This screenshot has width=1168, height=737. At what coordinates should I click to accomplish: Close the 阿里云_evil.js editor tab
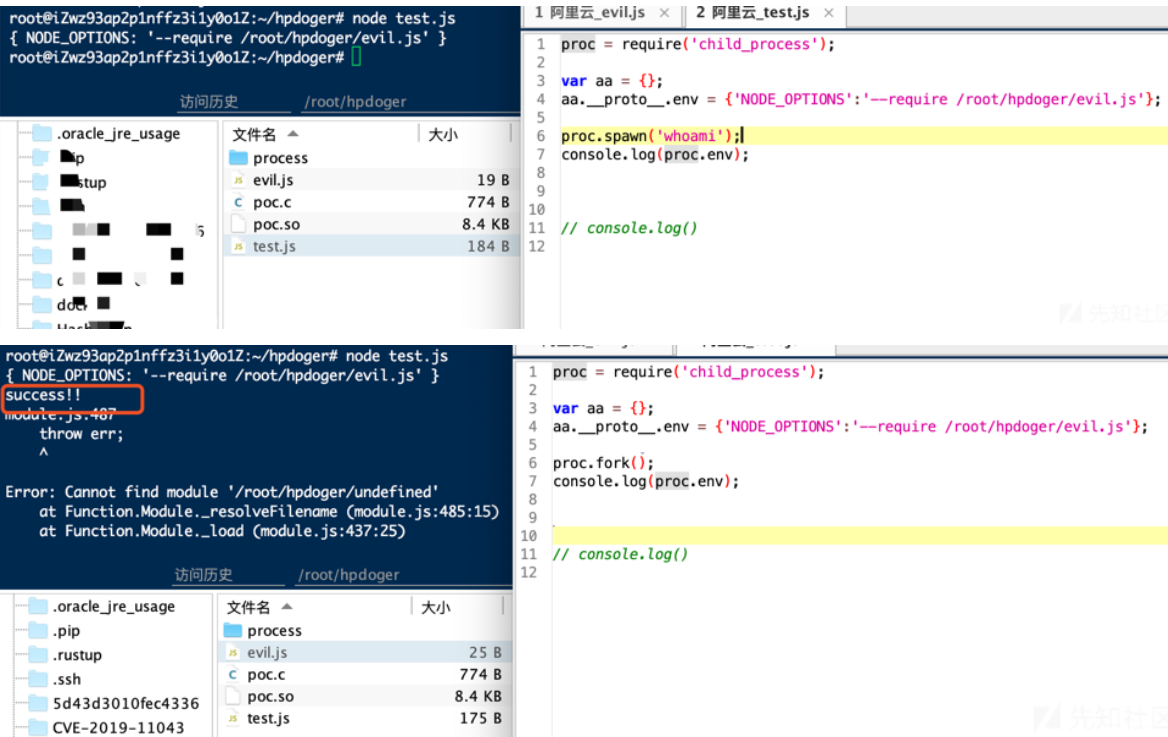tap(664, 13)
